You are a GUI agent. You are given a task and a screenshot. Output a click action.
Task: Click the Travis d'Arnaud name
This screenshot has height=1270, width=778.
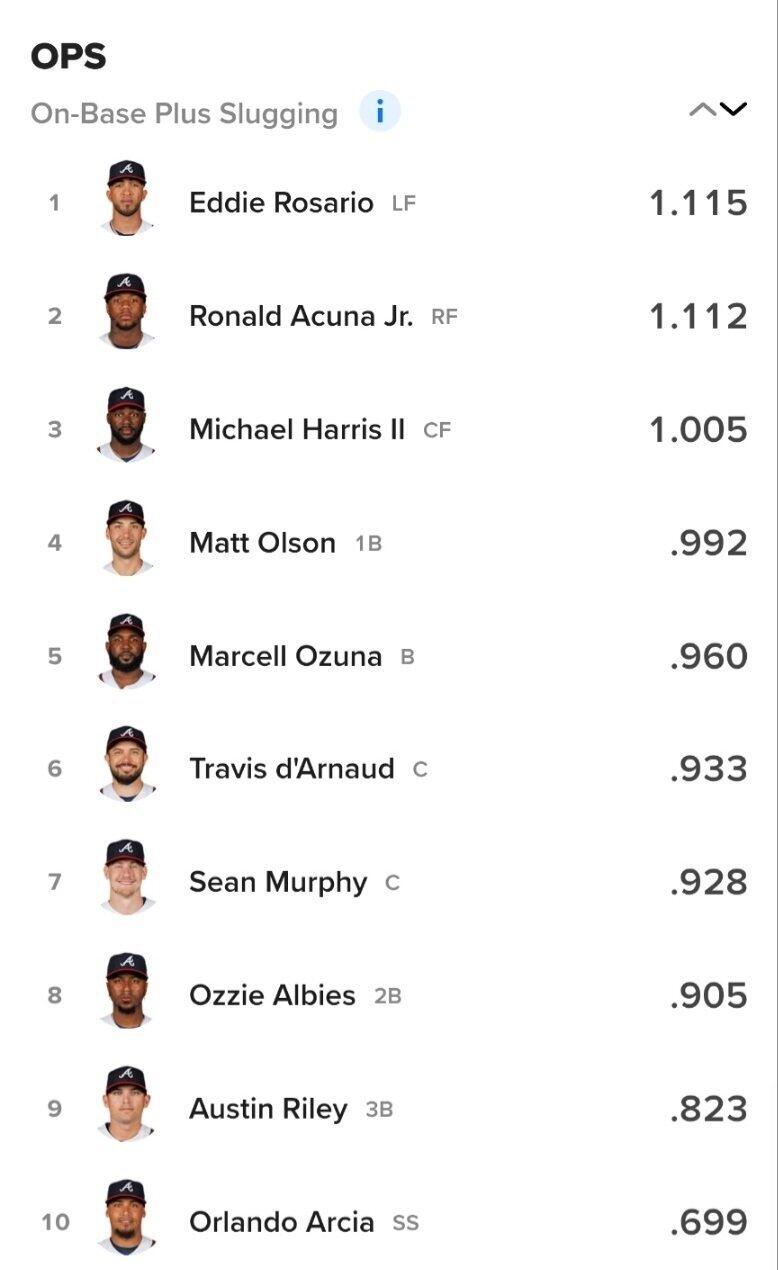291,769
